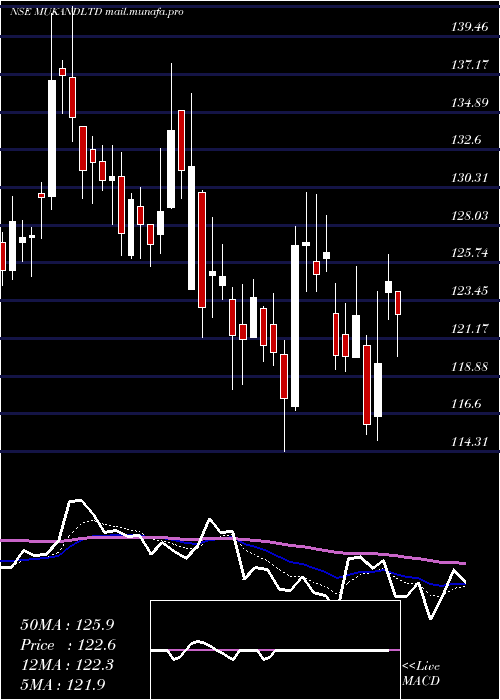Select the 123.45 price axis label
Viewport: 500px width, 700px height.
point(470,291)
